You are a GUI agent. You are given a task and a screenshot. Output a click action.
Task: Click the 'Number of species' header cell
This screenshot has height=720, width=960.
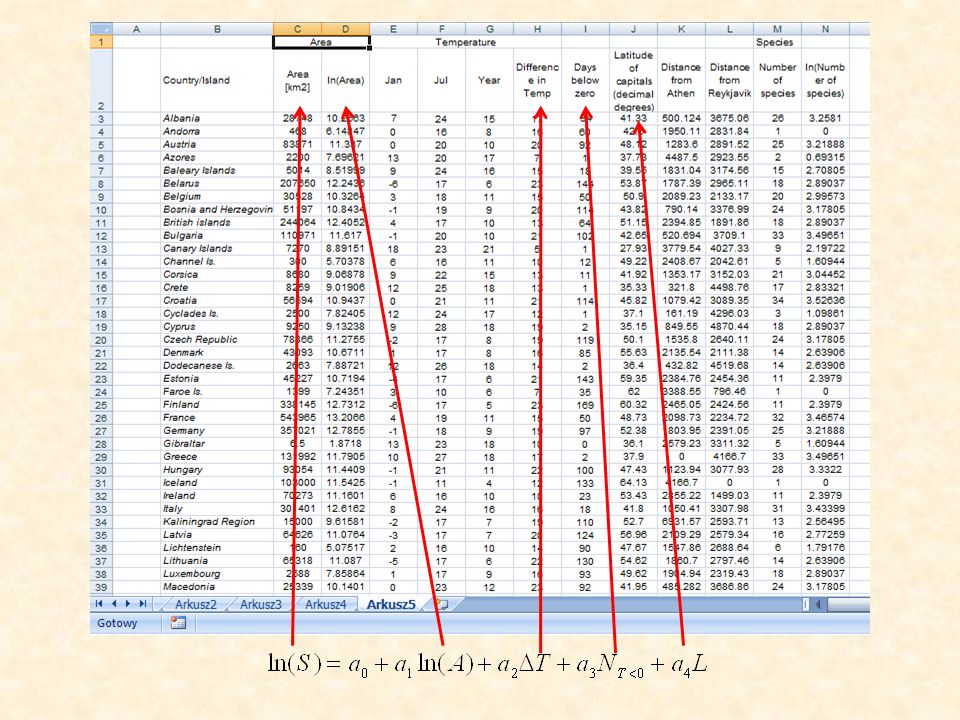[x=778, y=80]
